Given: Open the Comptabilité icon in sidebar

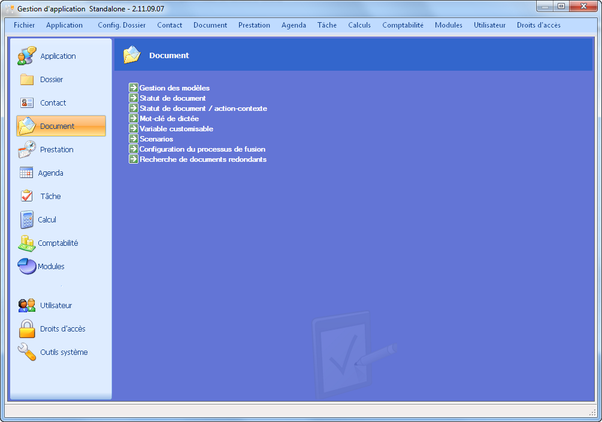Looking at the screenshot, I should [27, 243].
